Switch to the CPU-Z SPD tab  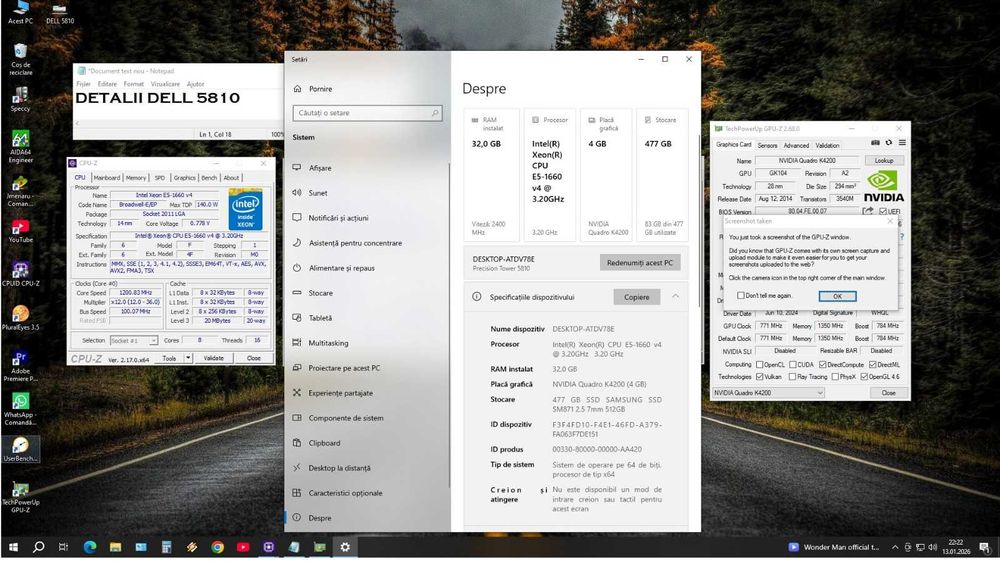[x=159, y=178]
